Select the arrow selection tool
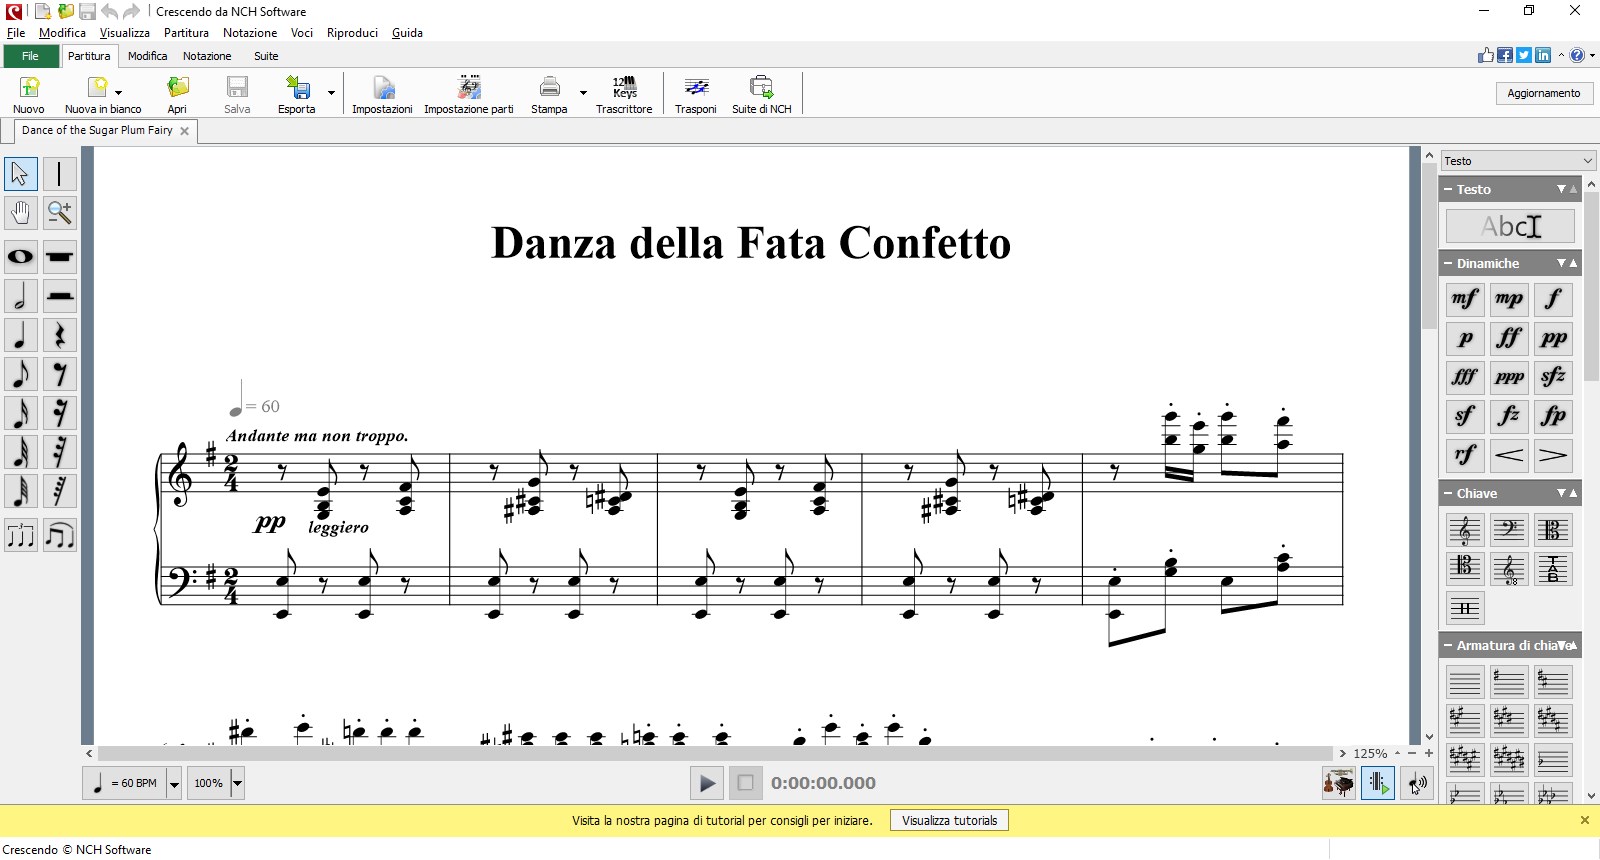Viewport: 1600px width, 860px height. click(x=21, y=174)
